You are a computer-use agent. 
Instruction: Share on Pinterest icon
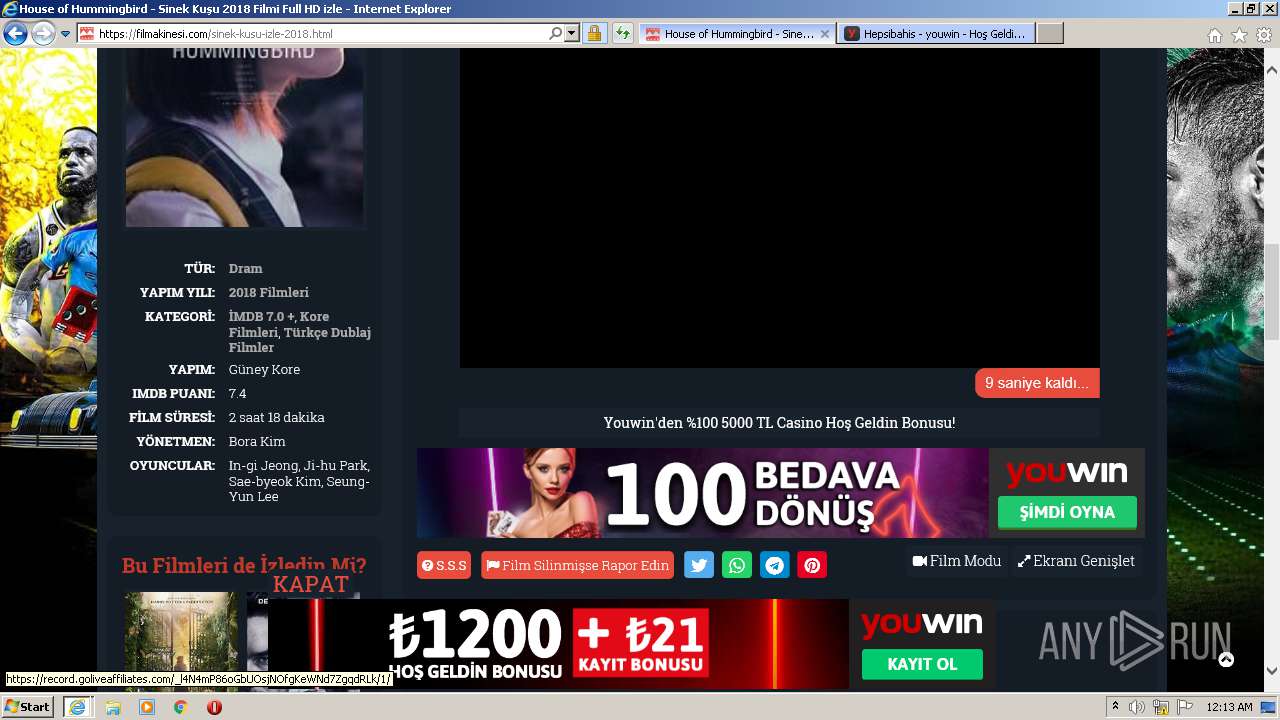tap(812, 565)
